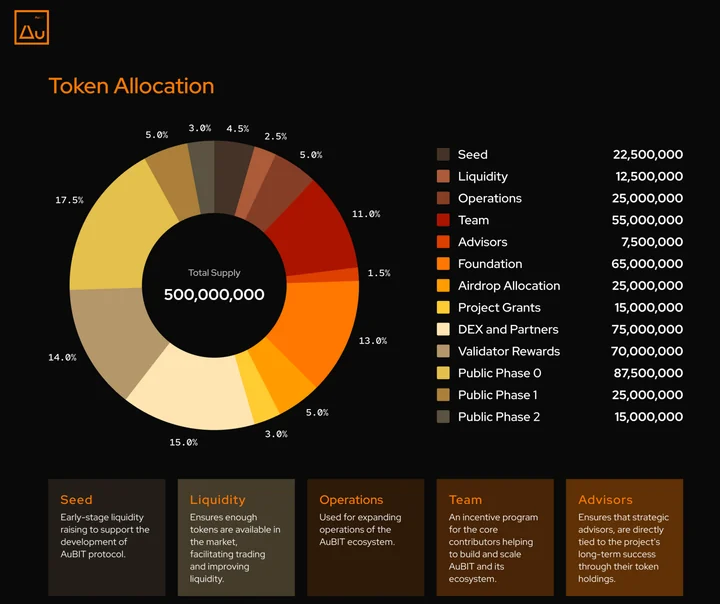720x604 pixels.
Task: Click the 75,000,000 DEX and Partners amount
Action: point(647,329)
